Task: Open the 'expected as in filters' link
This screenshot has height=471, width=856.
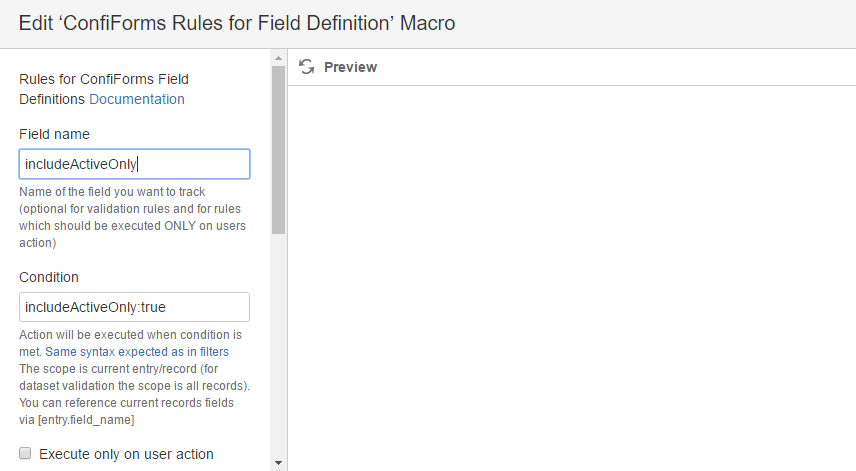Action: (173, 352)
